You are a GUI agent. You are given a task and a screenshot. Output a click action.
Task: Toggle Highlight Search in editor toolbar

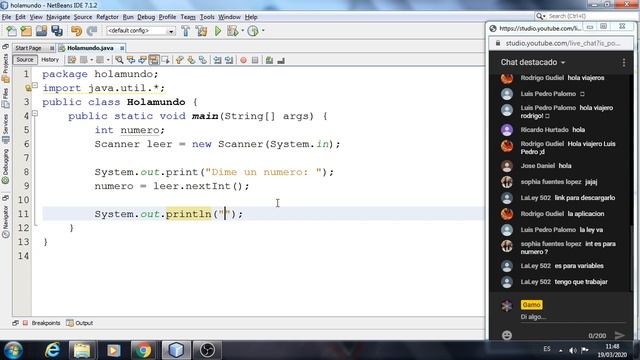154,60
